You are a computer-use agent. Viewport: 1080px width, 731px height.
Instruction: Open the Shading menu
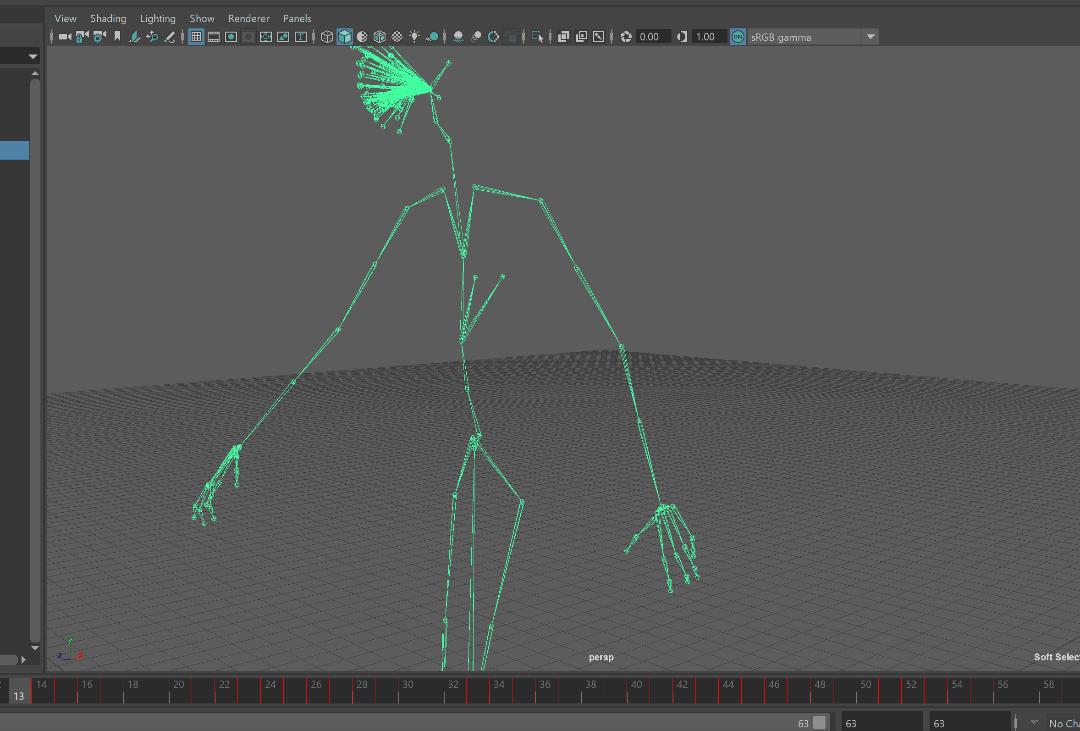click(107, 18)
